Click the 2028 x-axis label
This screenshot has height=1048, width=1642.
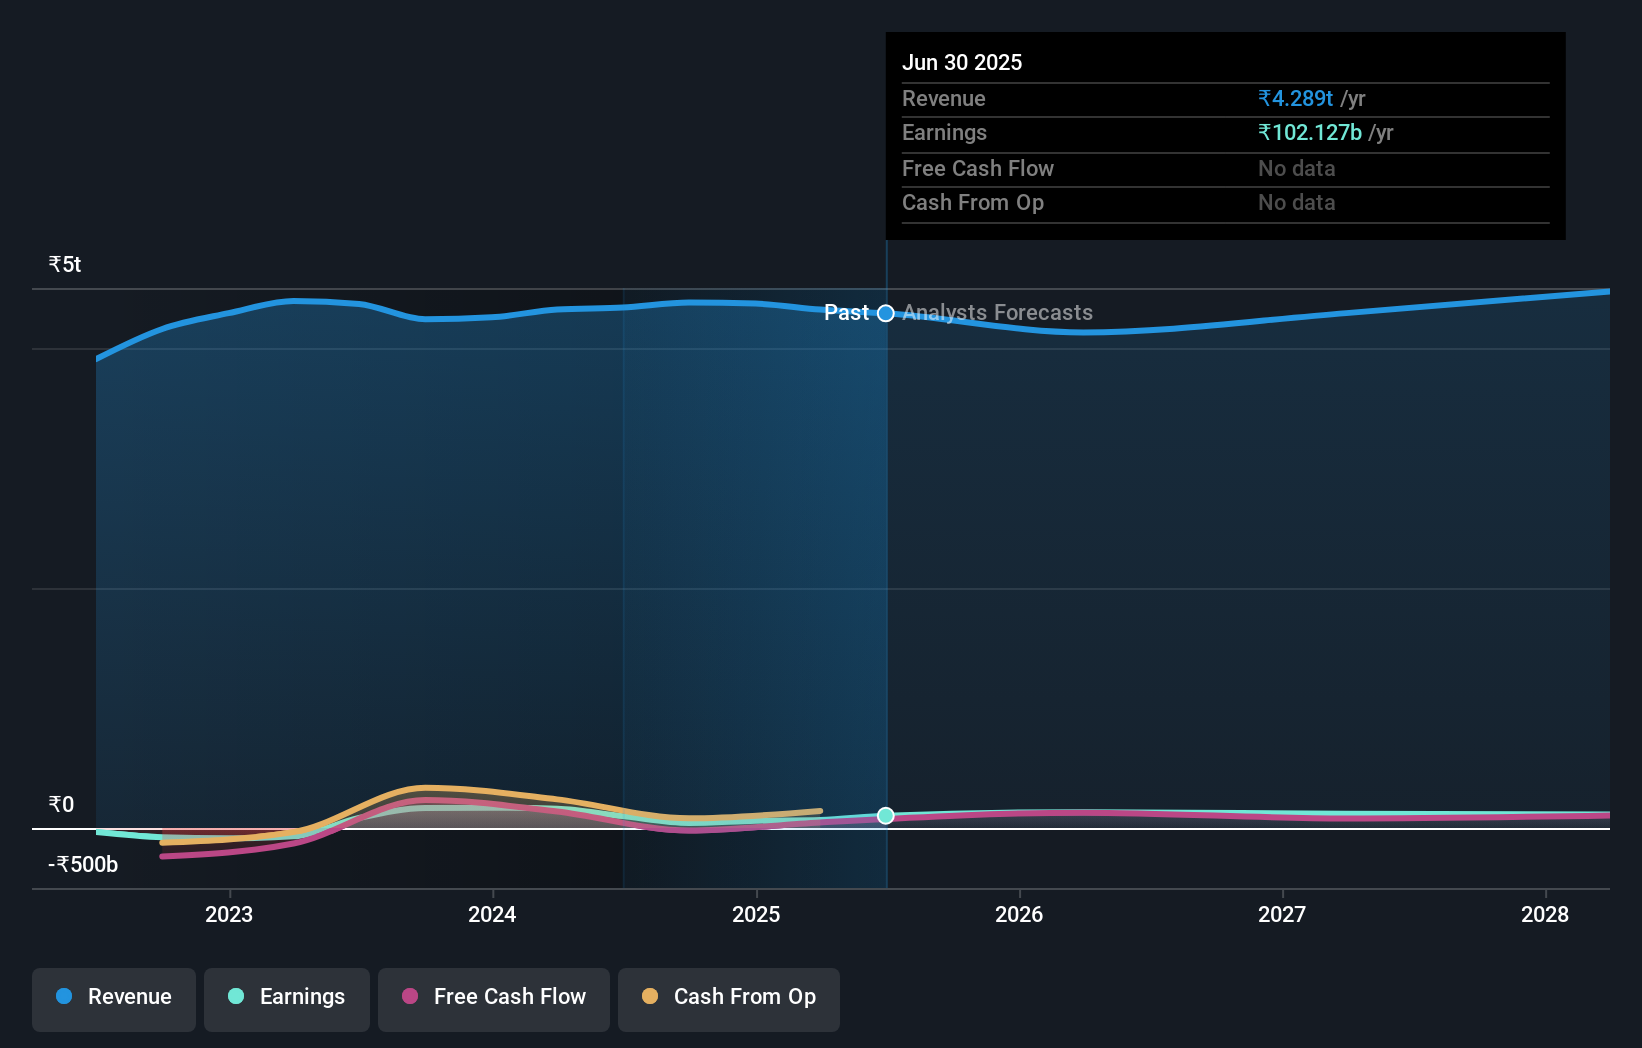pos(1545,914)
